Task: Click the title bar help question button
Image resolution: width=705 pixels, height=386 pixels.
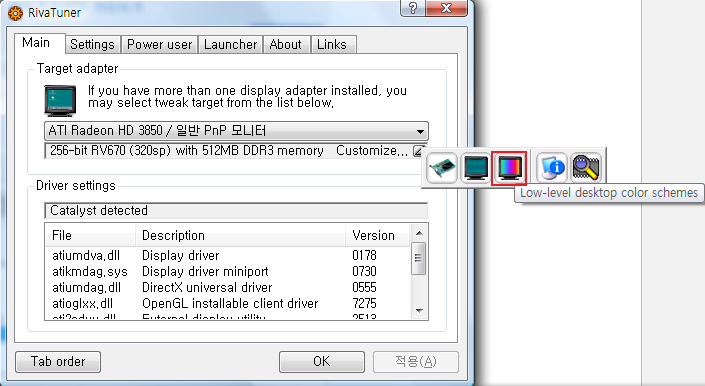Action: 412,8
